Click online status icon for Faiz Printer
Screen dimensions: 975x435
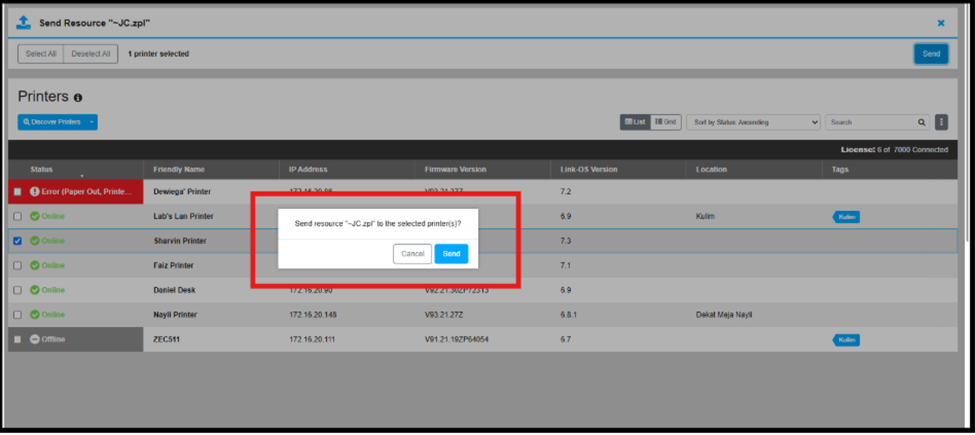pyautogui.click(x=35, y=265)
